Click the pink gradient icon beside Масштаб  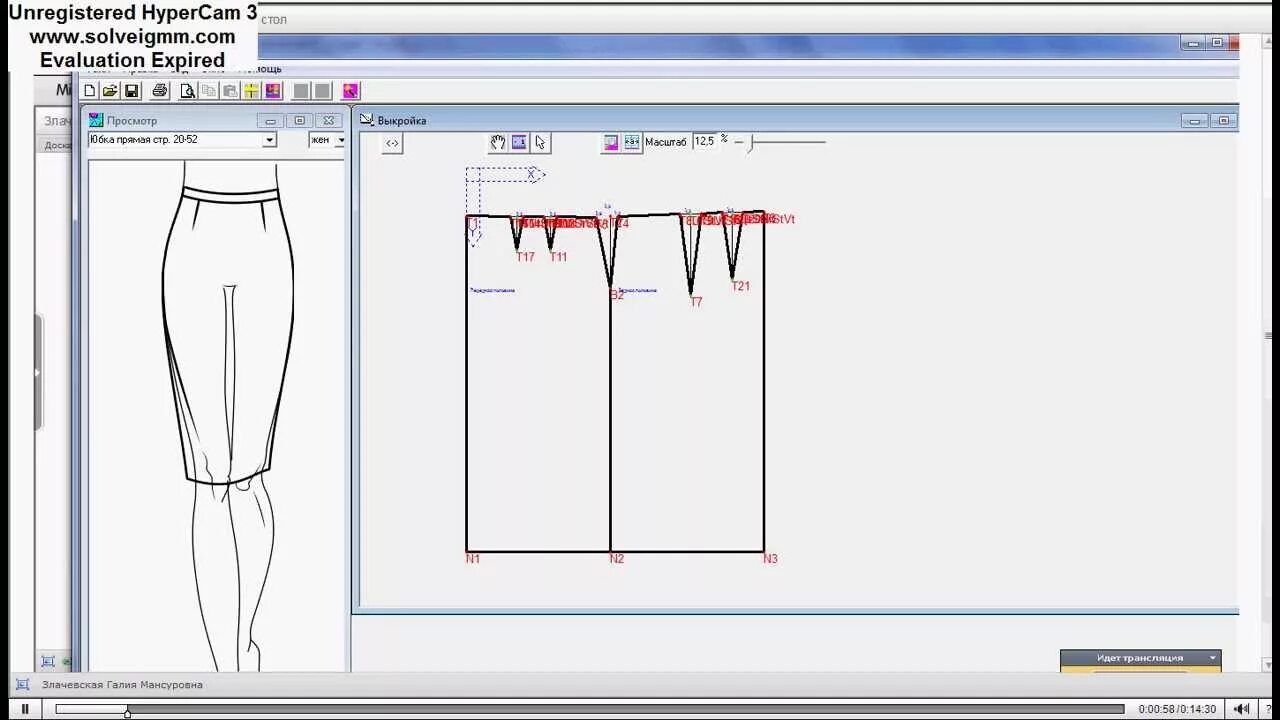[611, 142]
